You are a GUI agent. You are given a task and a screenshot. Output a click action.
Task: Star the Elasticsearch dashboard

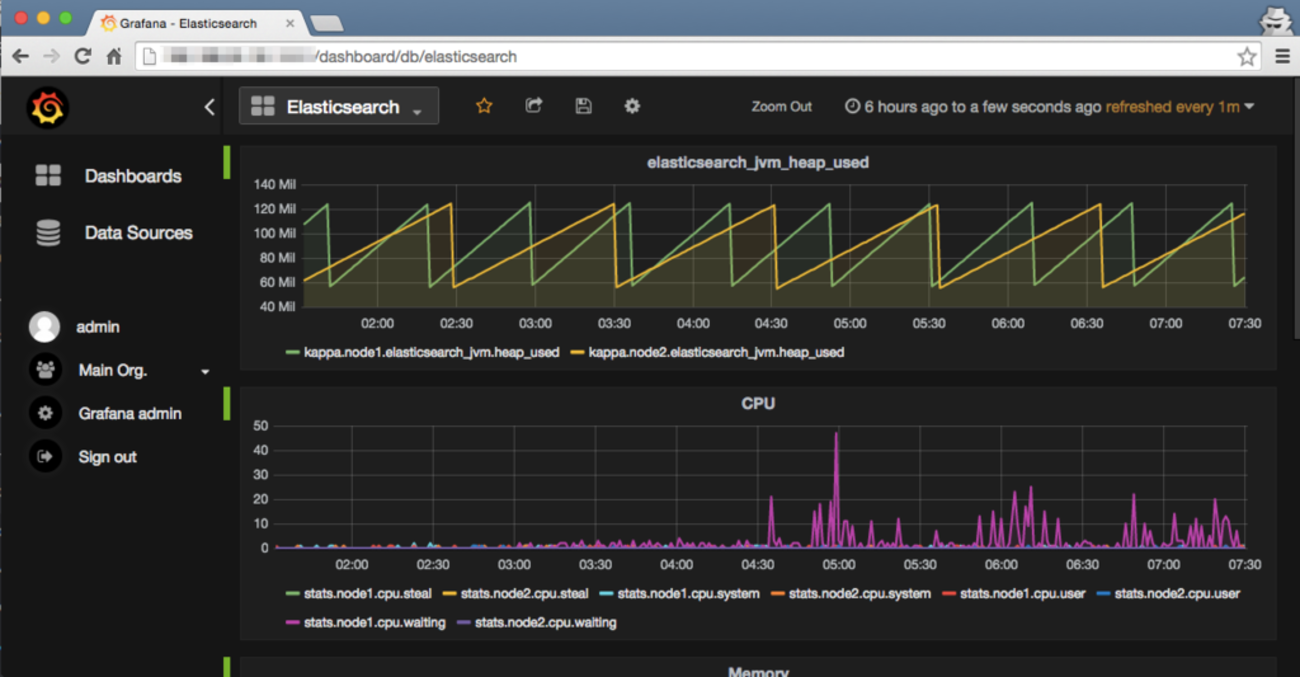click(484, 106)
